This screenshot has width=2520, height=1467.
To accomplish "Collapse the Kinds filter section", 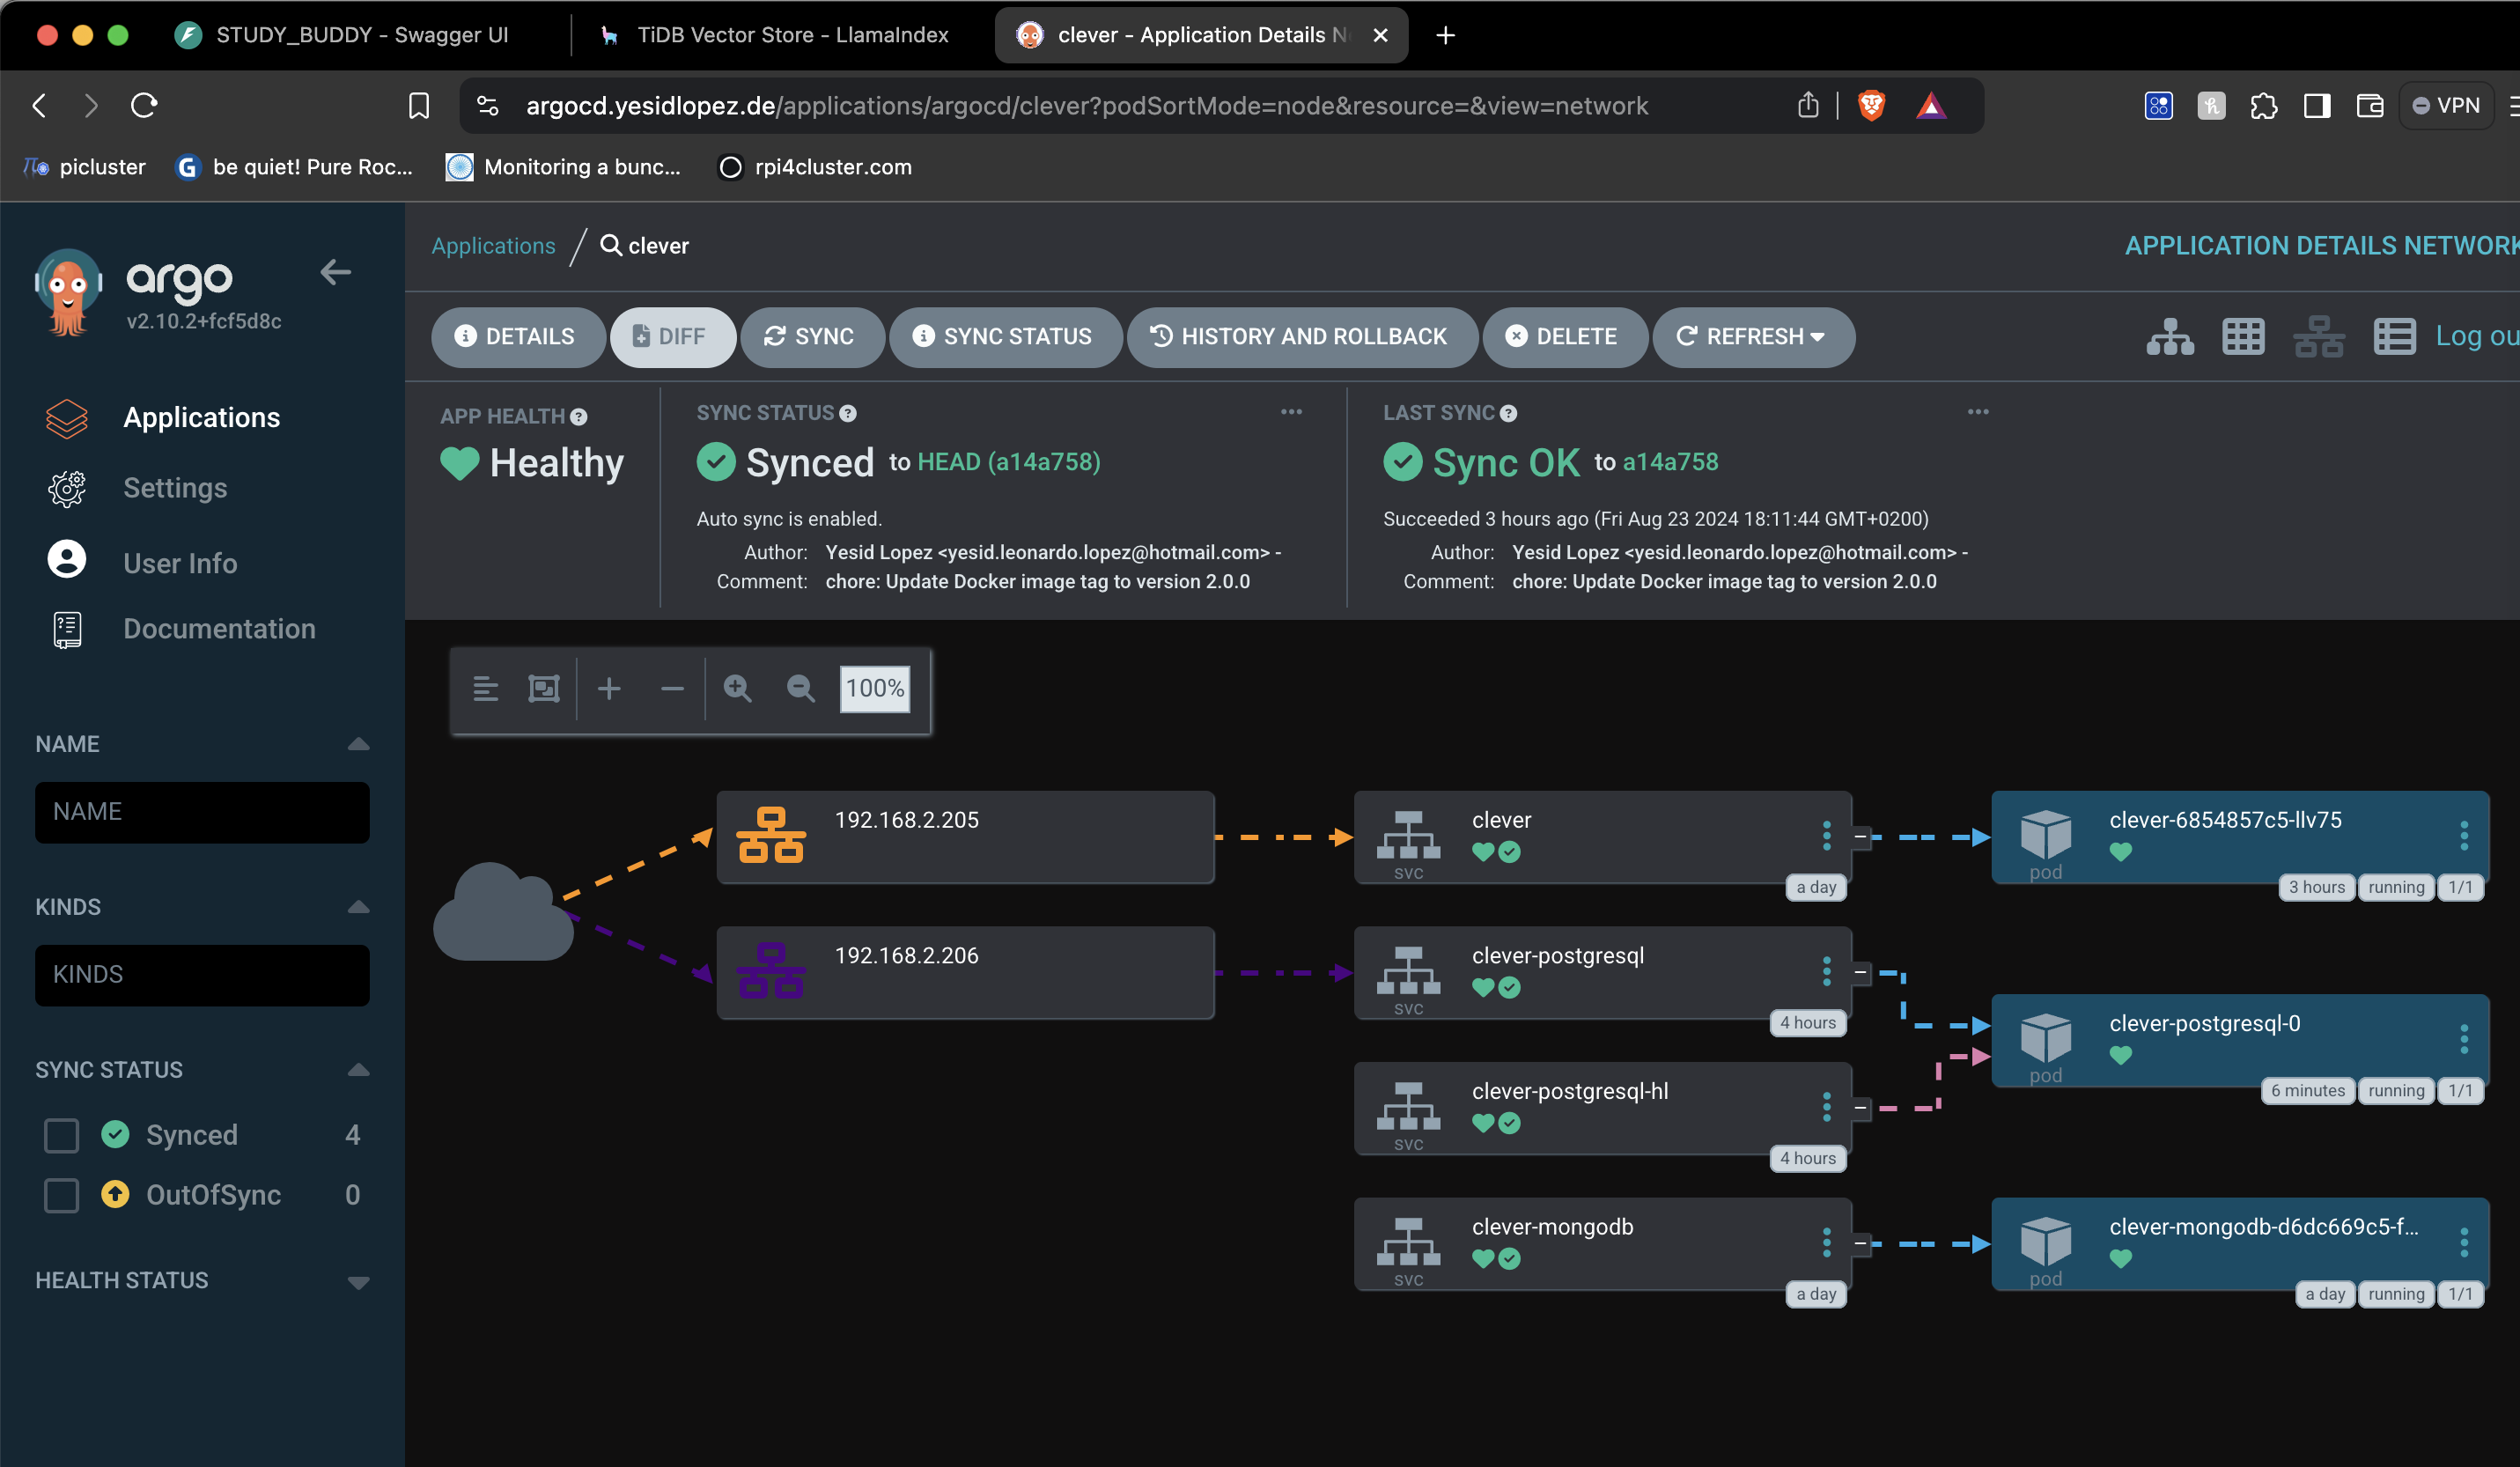I will [x=358, y=907].
